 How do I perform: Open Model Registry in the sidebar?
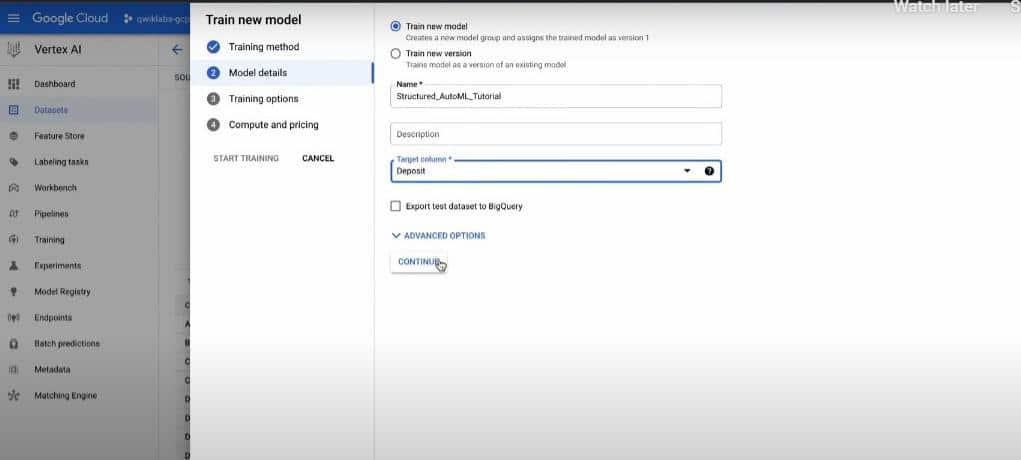[62, 292]
